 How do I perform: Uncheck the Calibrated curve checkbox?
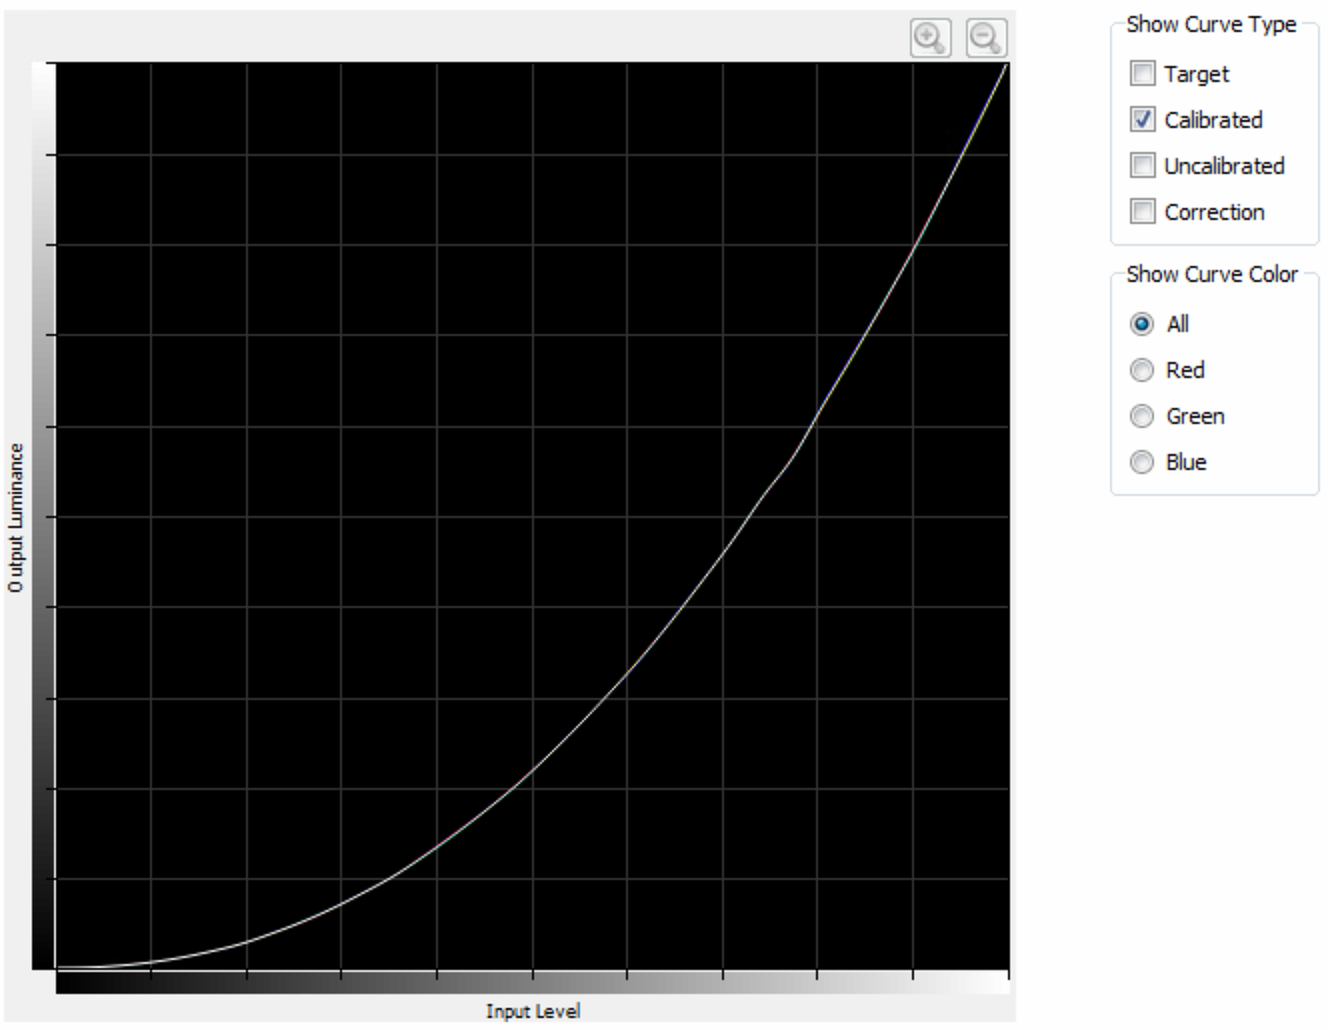(x=1142, y=120)
